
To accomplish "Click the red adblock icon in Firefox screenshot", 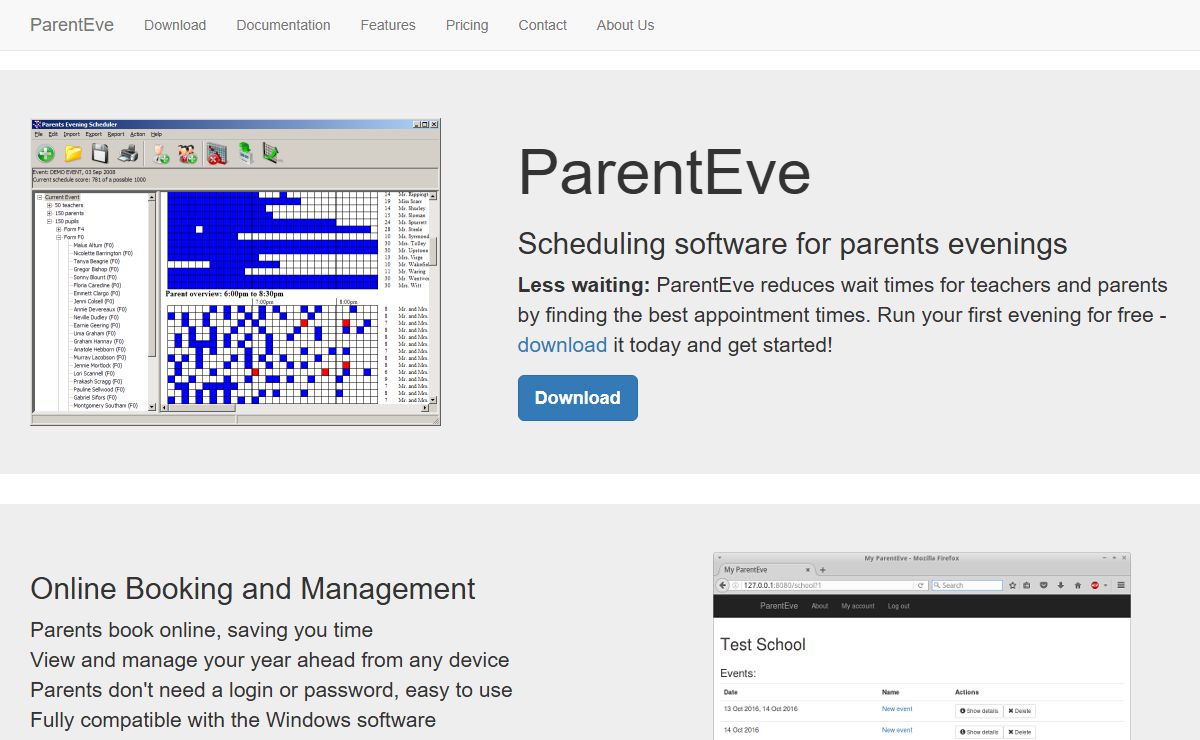I will [x=1095, y=585].
